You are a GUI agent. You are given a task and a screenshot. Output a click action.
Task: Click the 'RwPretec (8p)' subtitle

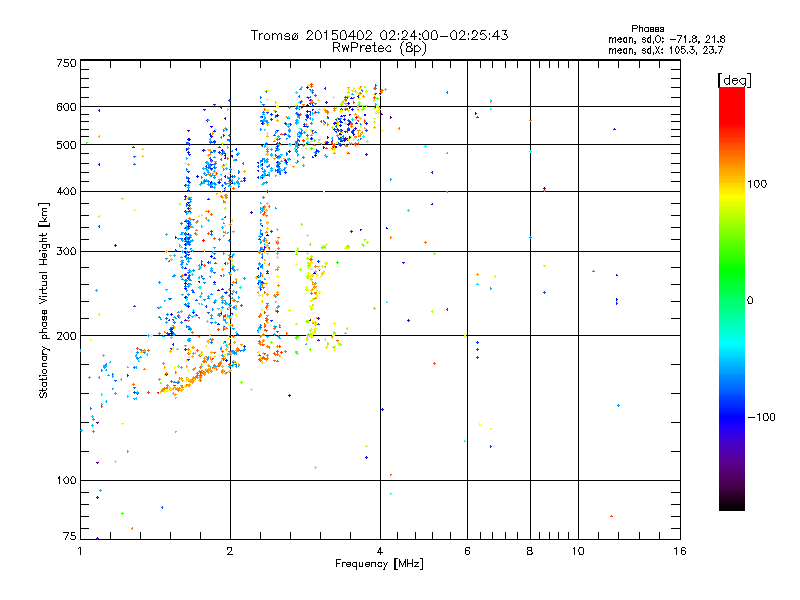[379, 48]
